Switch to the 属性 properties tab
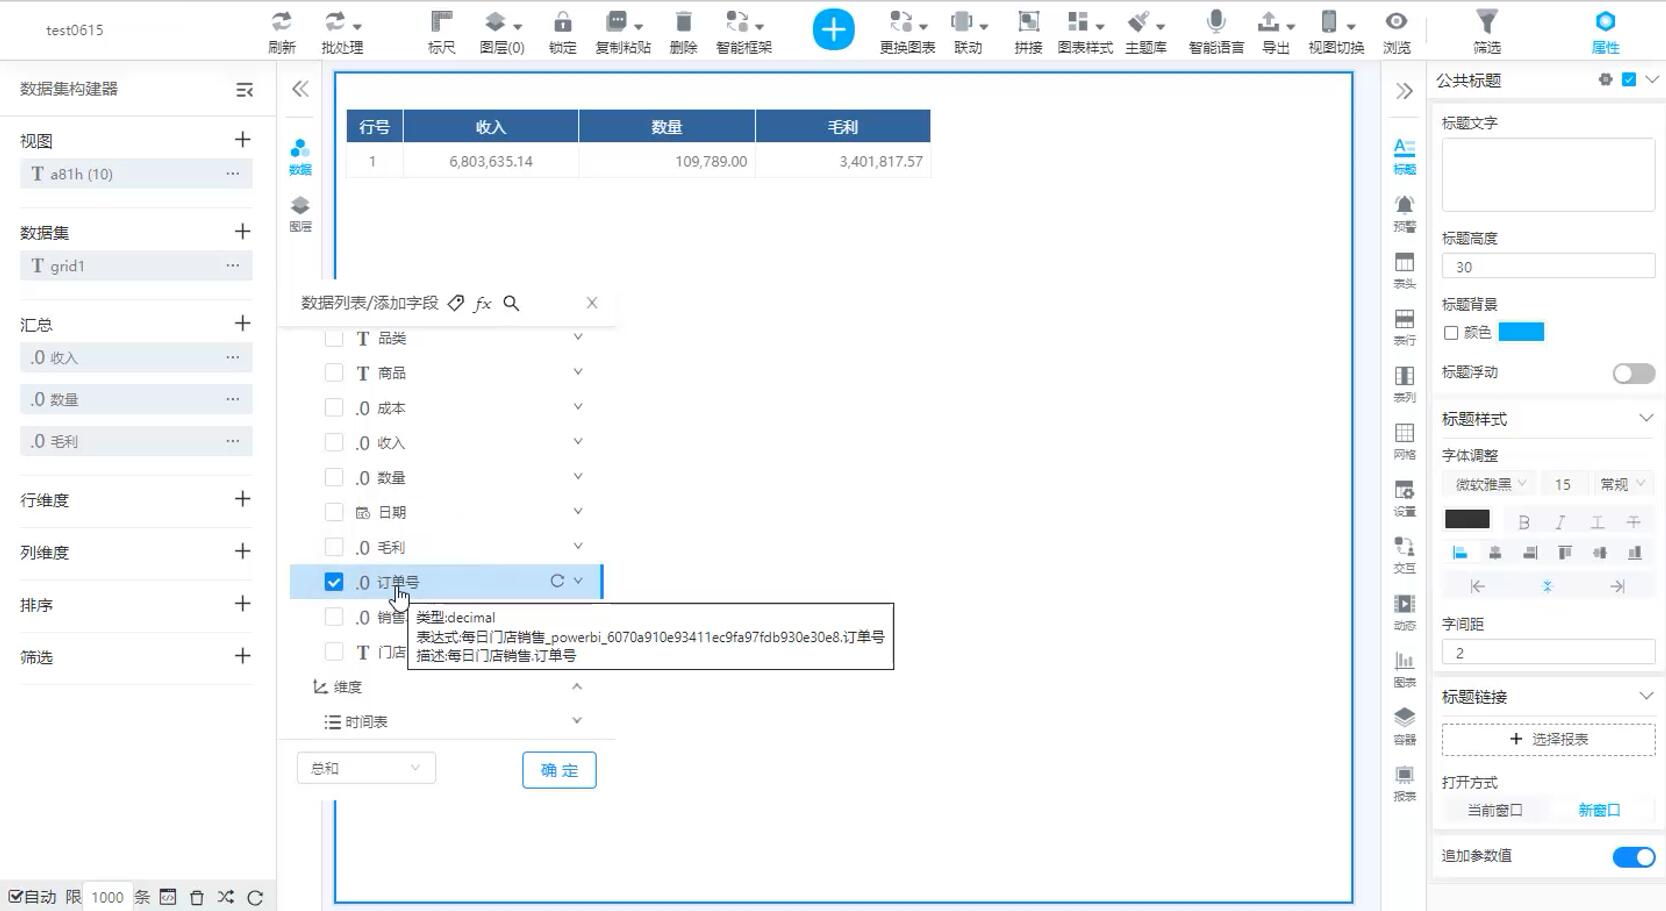 1605,31
